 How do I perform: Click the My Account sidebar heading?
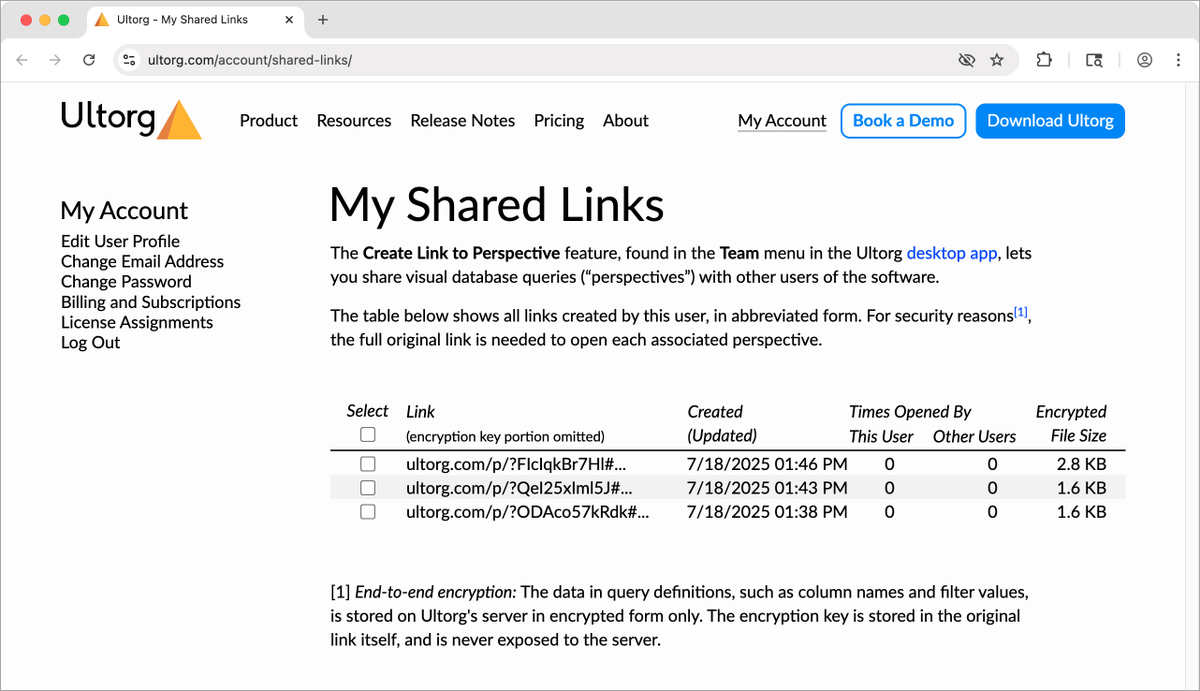[124, 211]
